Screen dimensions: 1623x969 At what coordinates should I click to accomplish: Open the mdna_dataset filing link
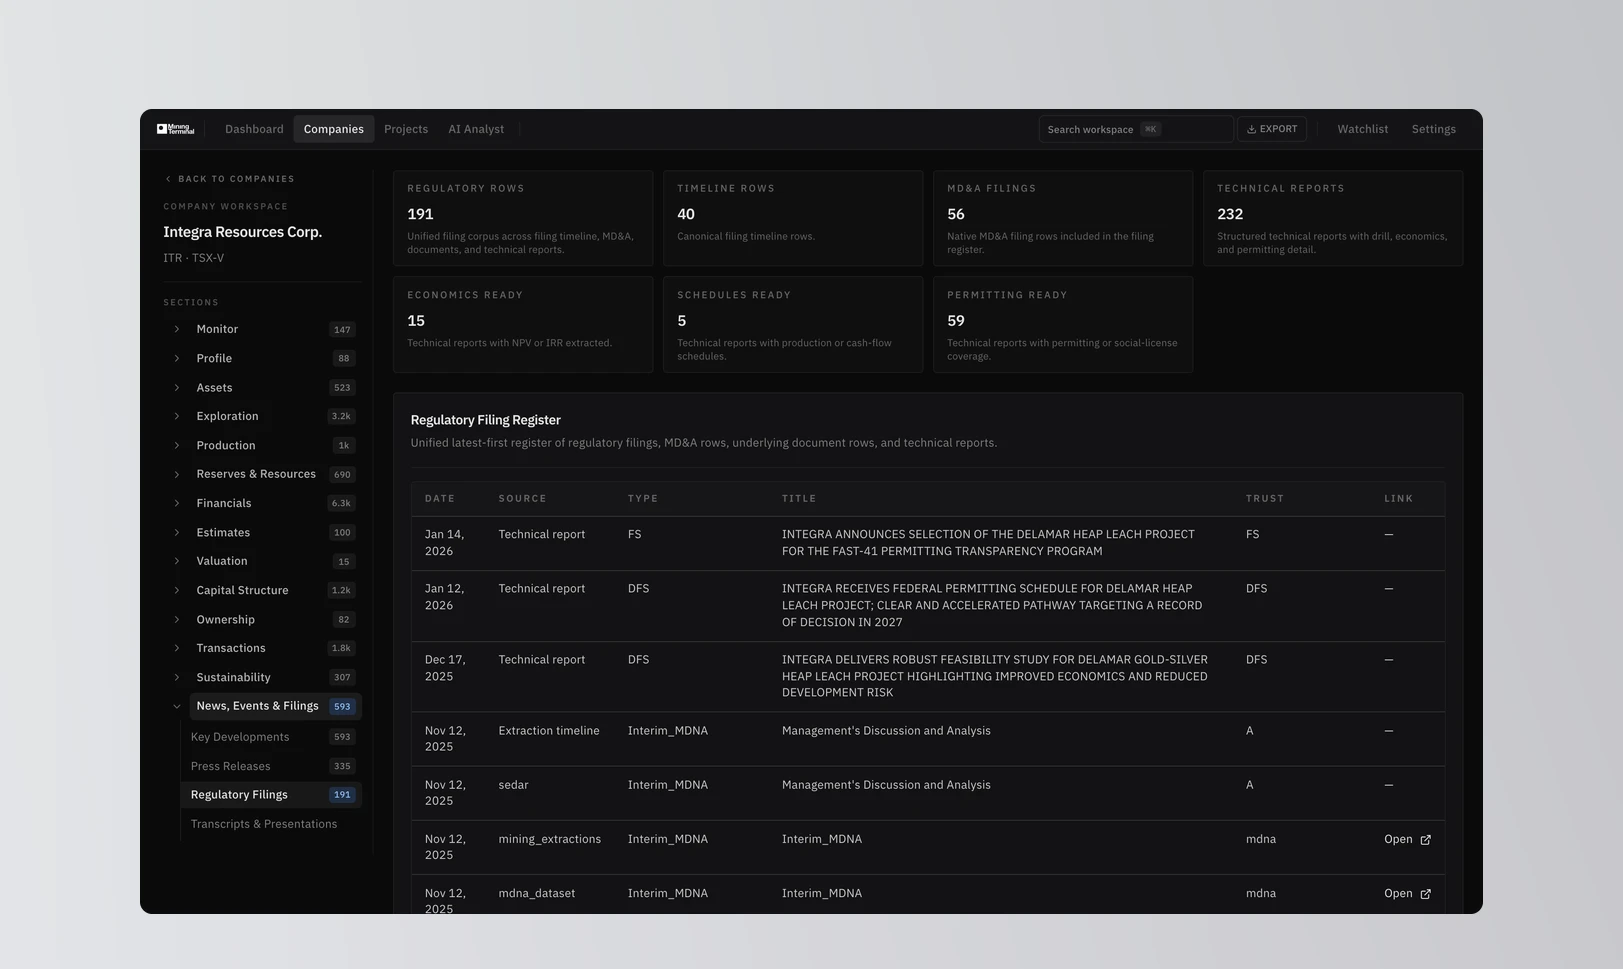(x=1407, y=894)
